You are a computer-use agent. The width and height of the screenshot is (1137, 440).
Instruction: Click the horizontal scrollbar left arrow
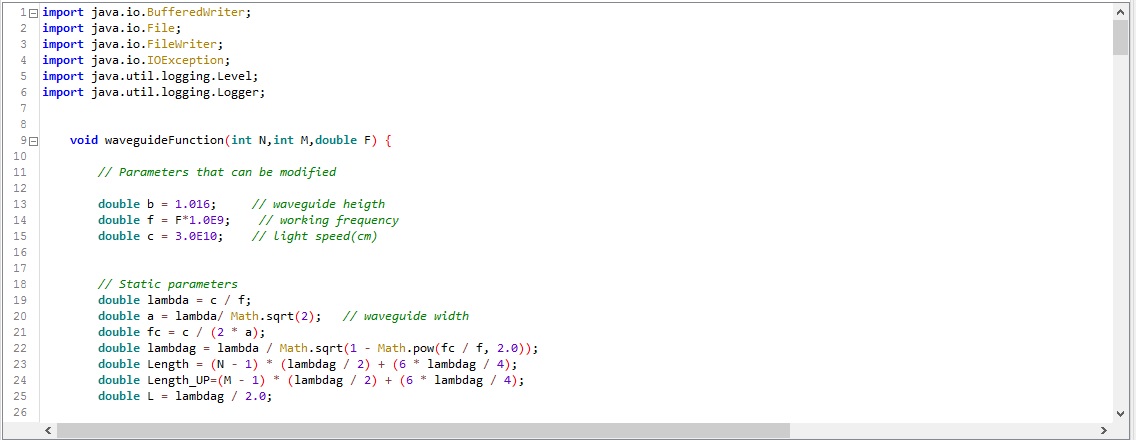(x=47, y=430)
